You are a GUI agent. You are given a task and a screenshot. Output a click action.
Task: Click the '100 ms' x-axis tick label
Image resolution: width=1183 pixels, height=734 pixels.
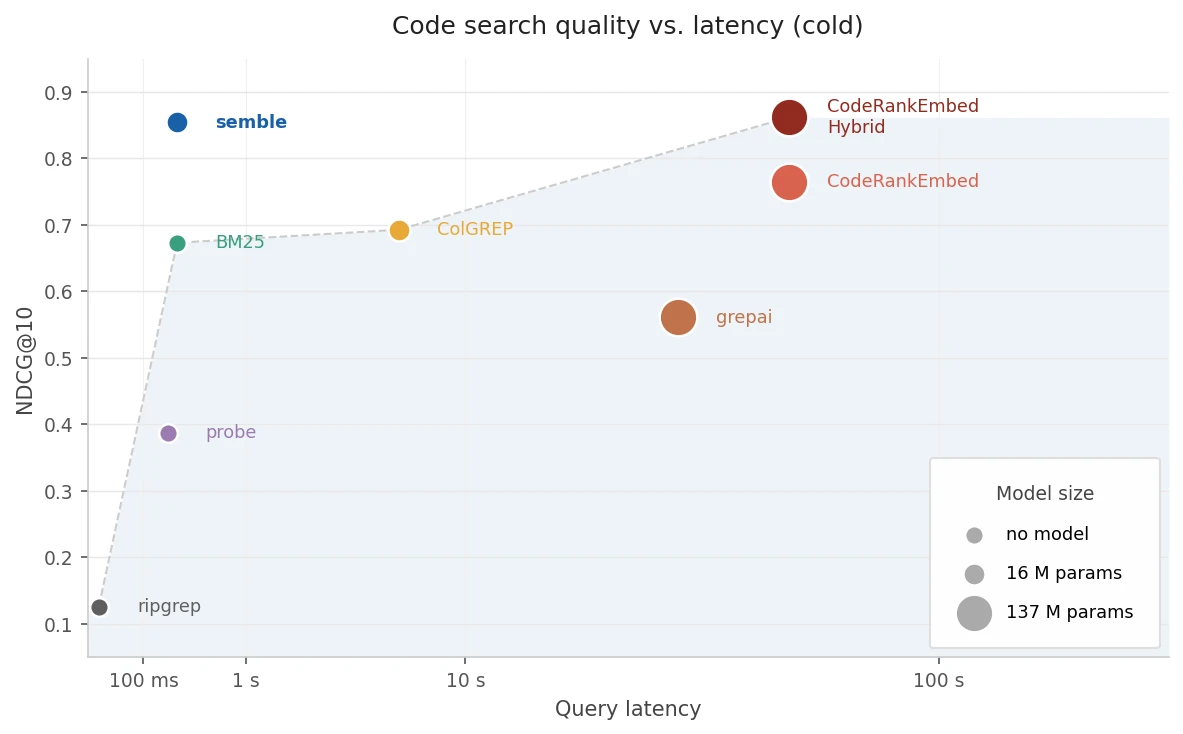point(143,680)
